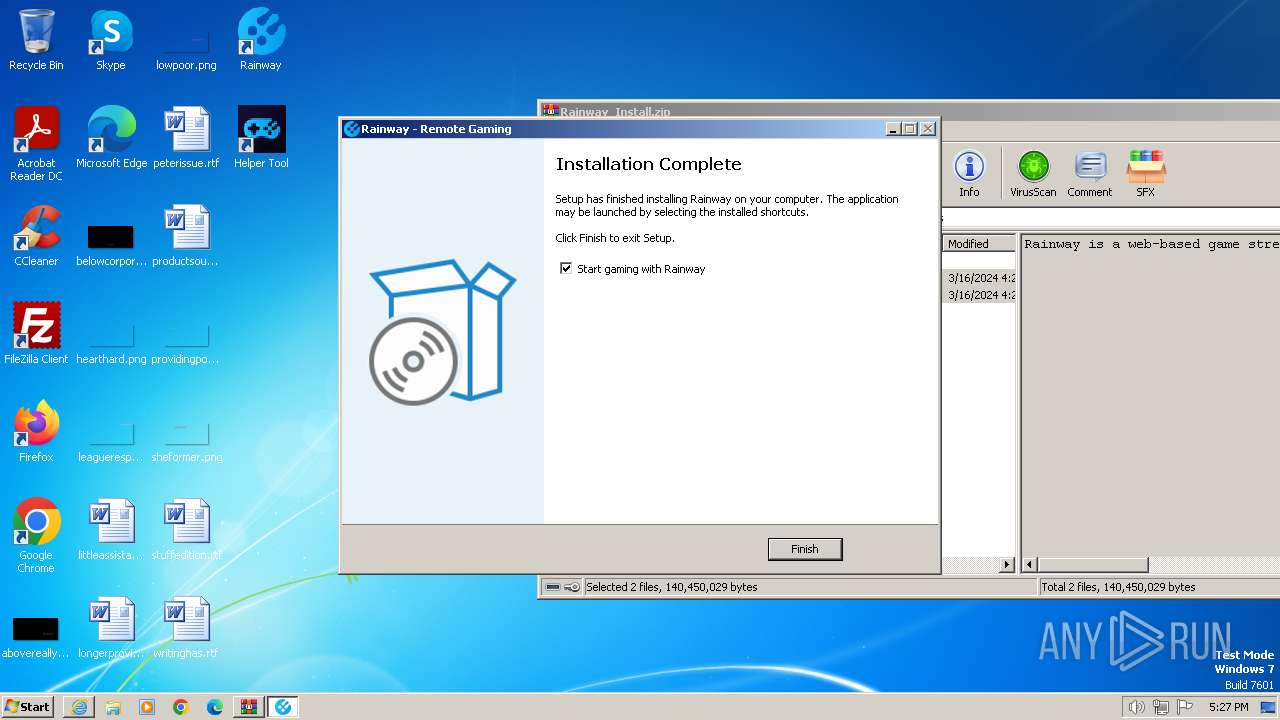Open the Comment tool in WinRAR
1280x720 pixels.
1089,174
